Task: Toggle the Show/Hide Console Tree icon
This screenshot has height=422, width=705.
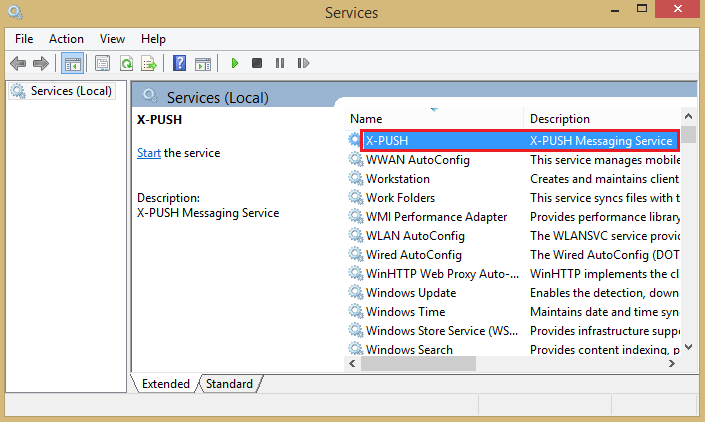Action: pos(72,63)
